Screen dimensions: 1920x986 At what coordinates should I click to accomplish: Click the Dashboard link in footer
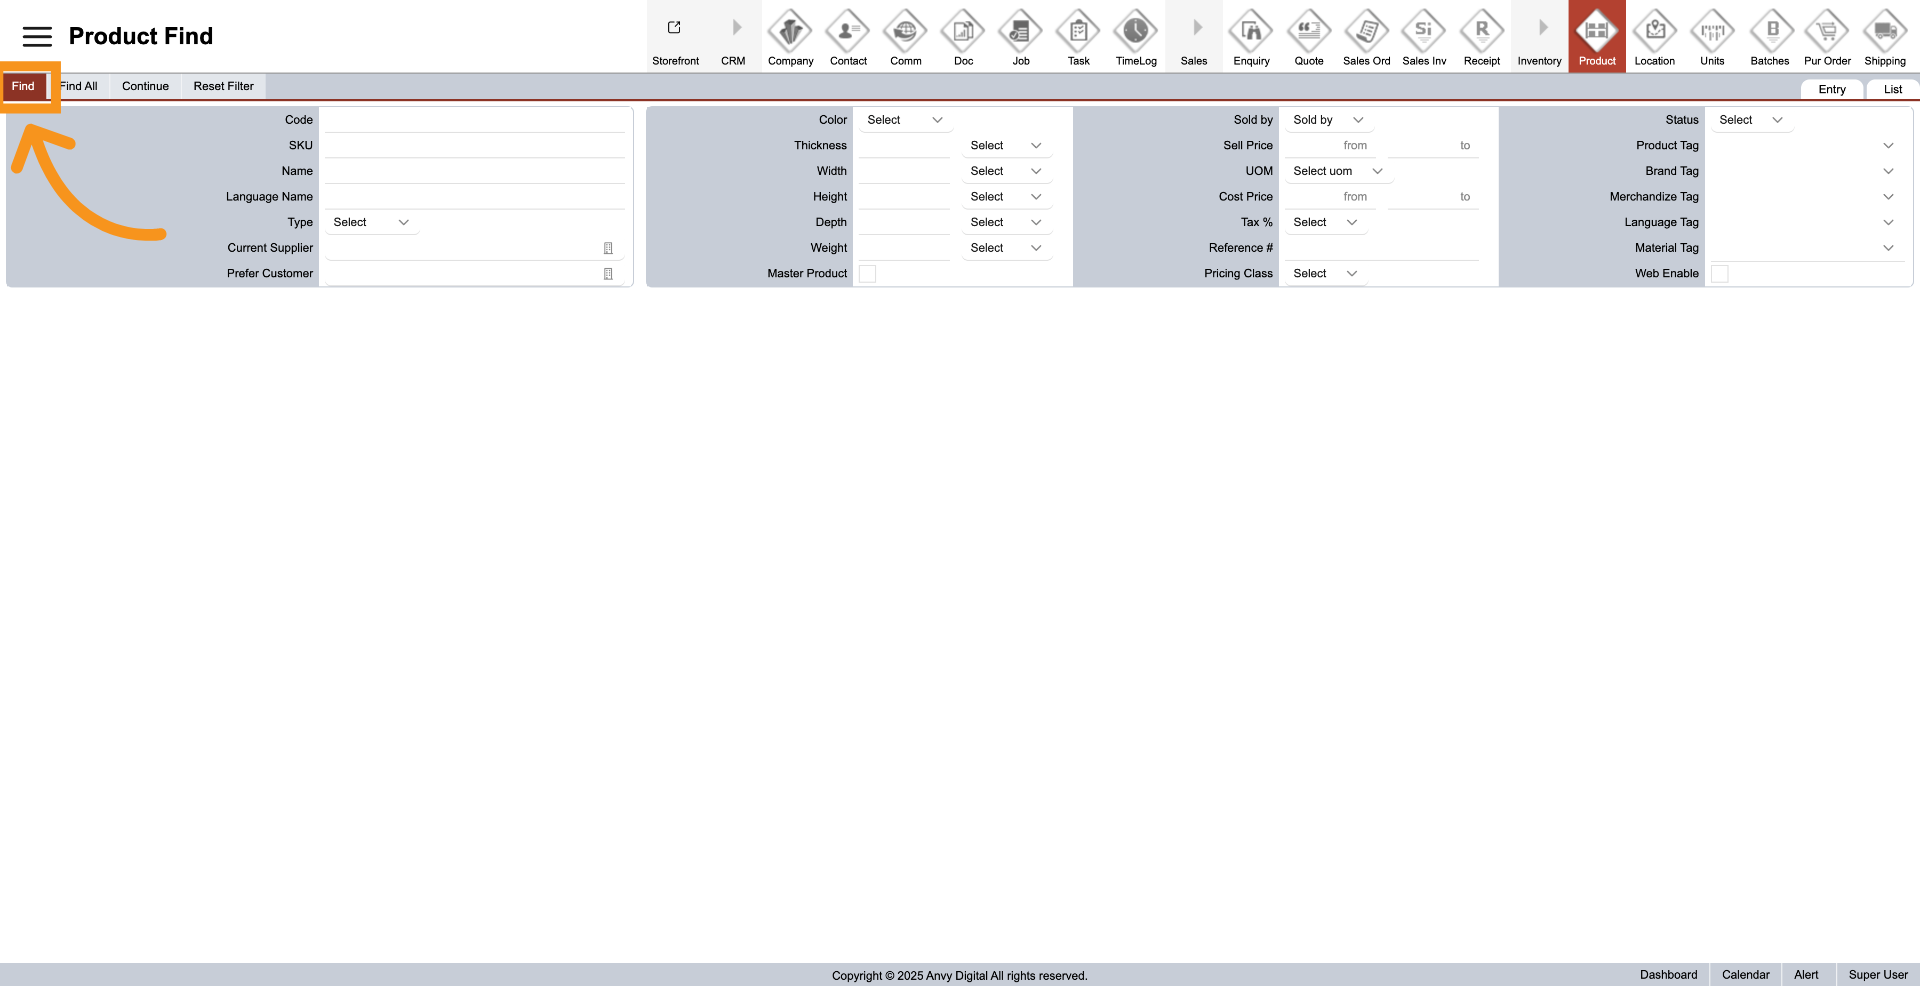[1668, 975]
